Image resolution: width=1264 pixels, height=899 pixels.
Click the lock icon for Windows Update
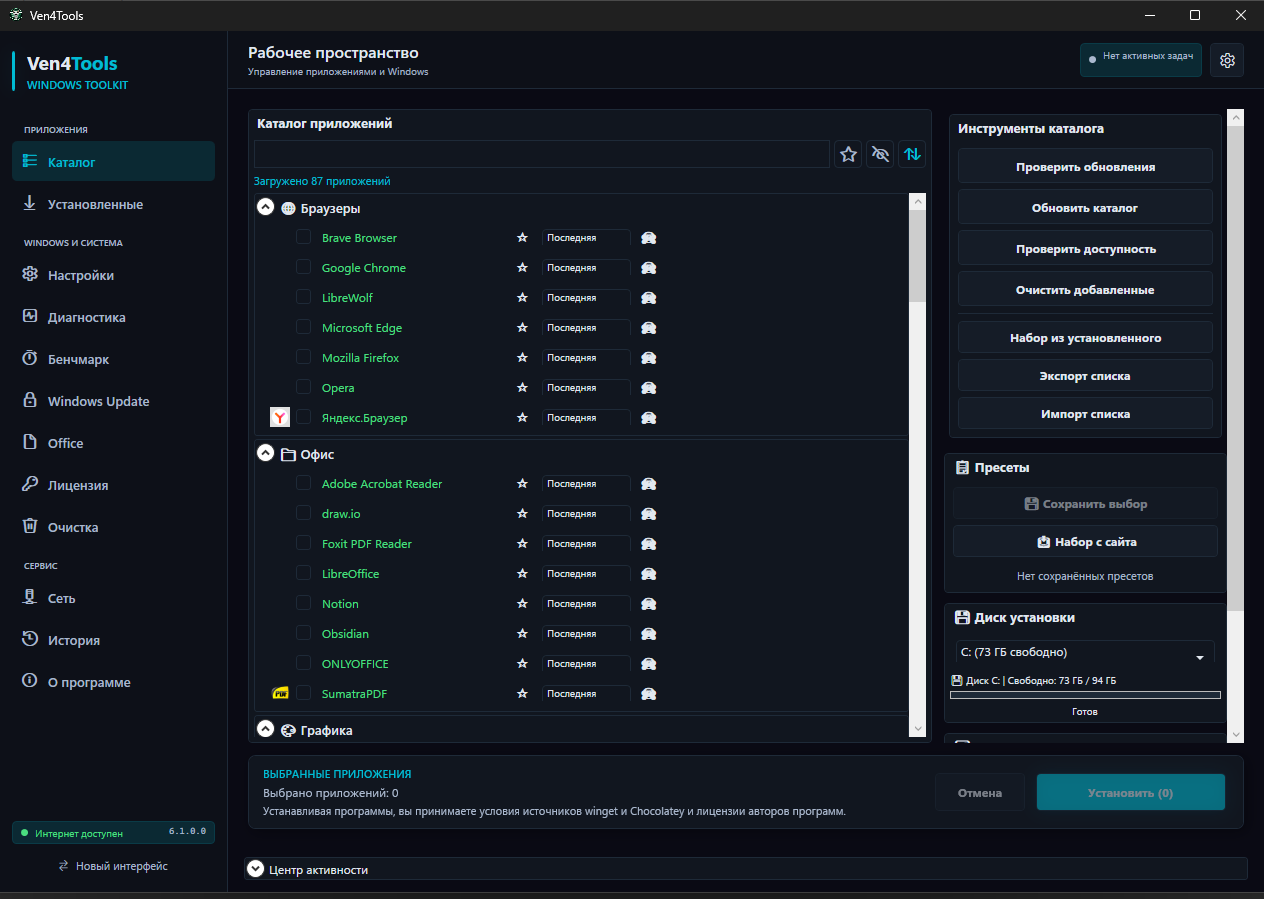[x=30, y=401]
